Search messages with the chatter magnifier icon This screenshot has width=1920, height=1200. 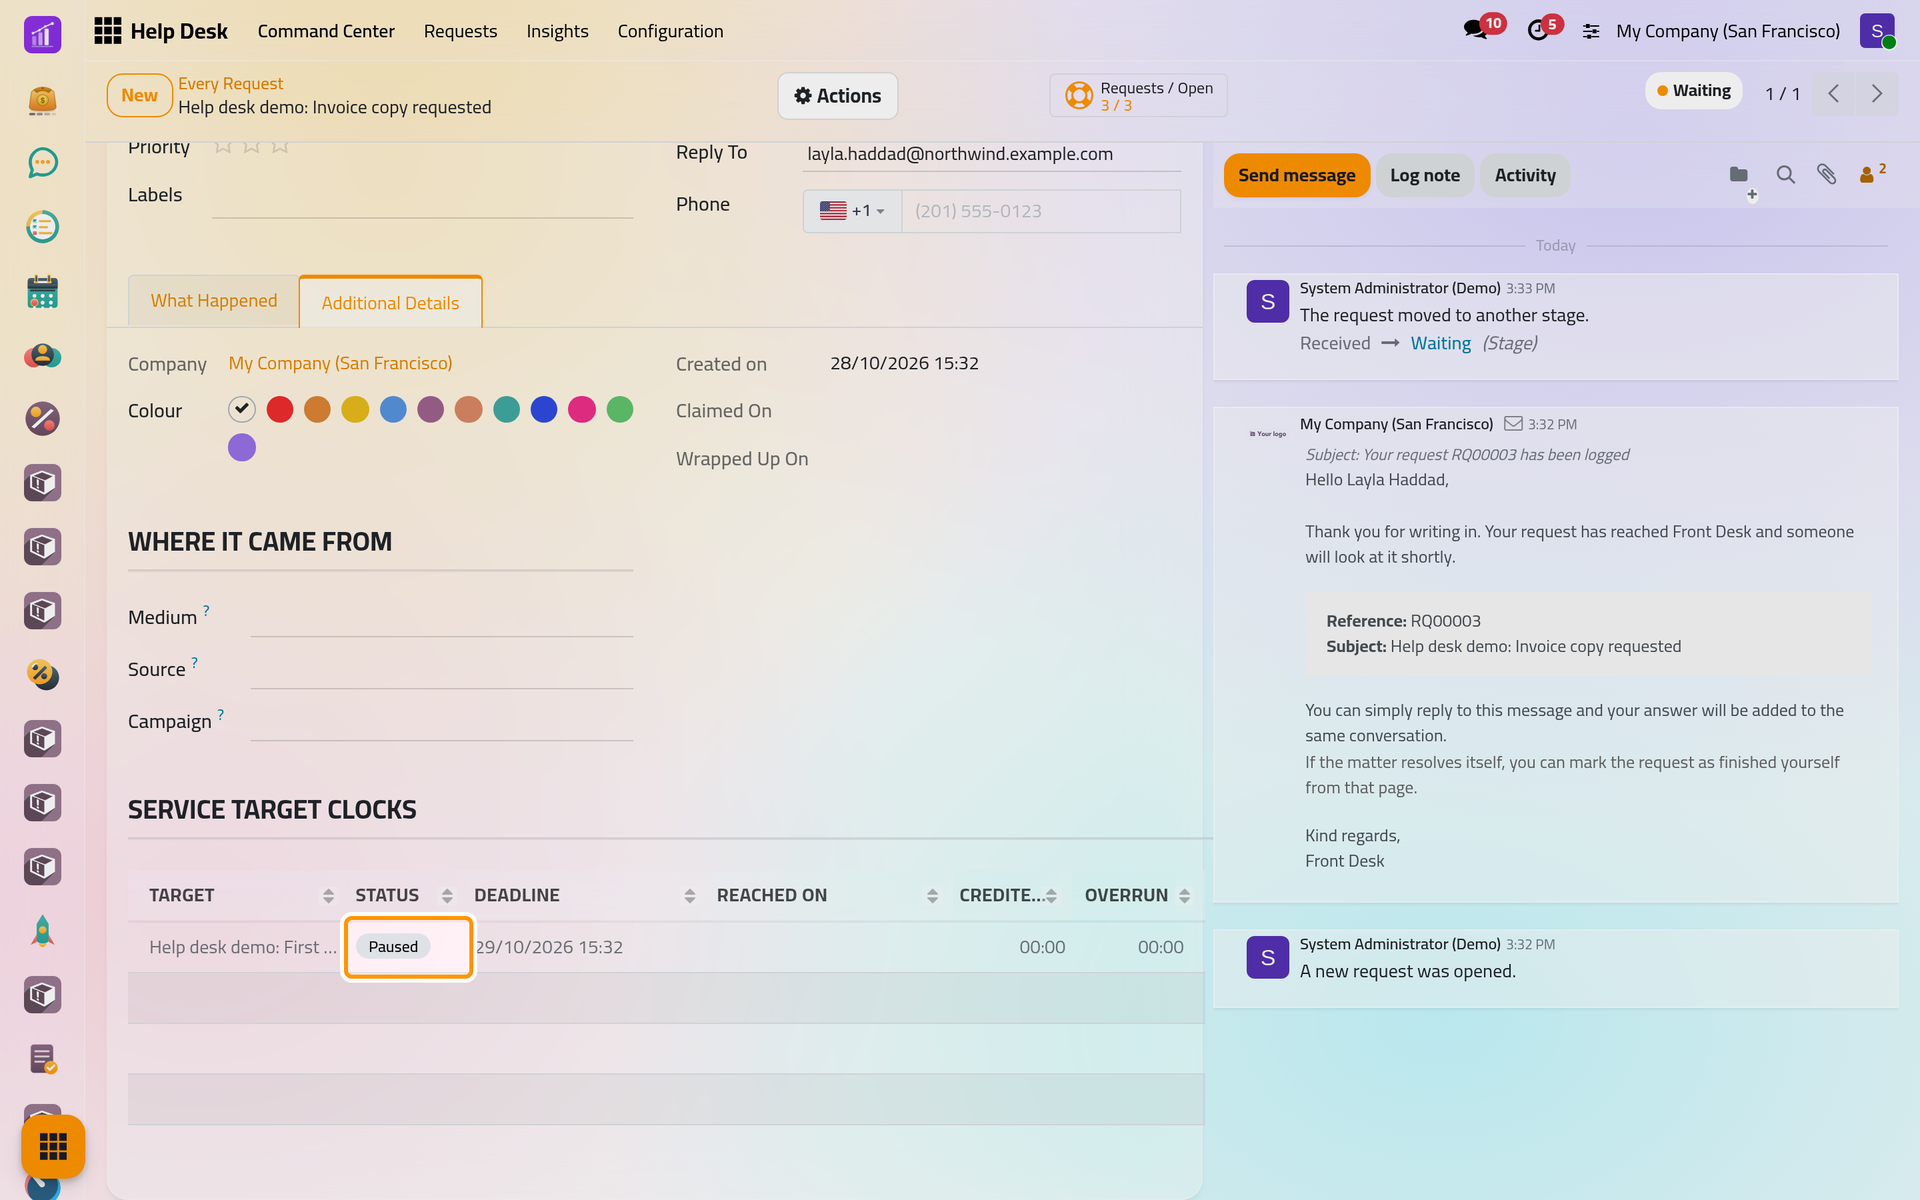(1785, 175)
